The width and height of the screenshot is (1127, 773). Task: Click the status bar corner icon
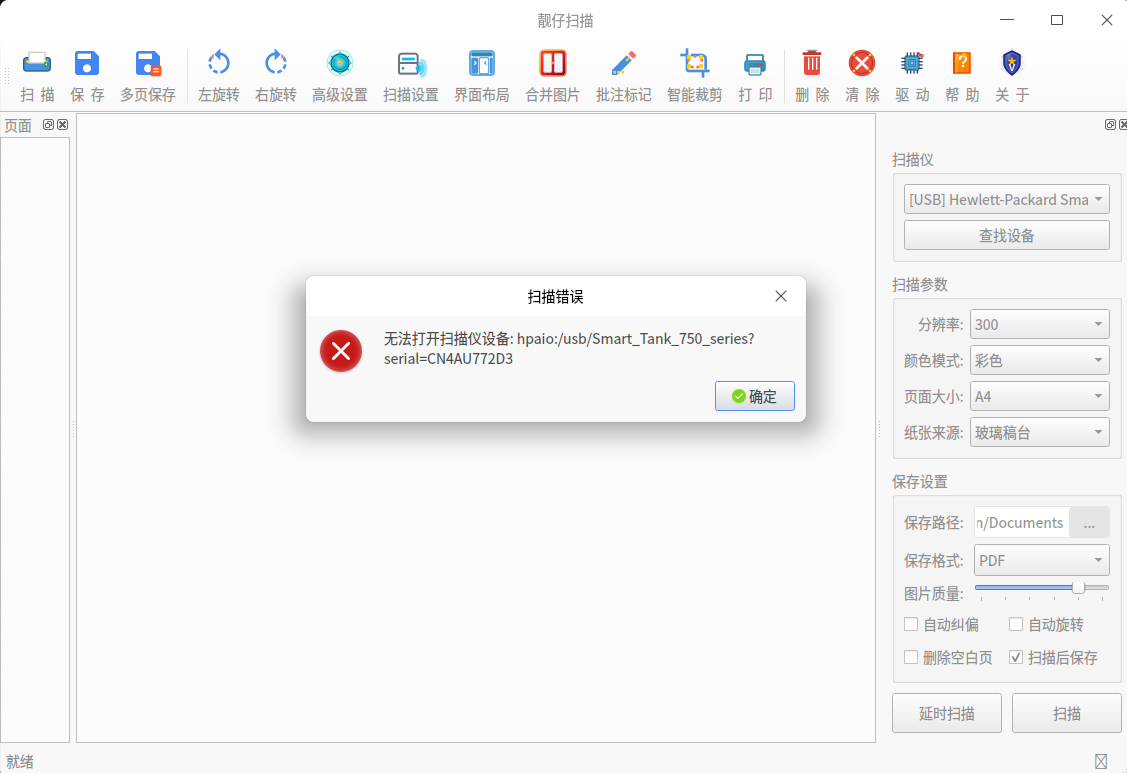[1100, 761]
